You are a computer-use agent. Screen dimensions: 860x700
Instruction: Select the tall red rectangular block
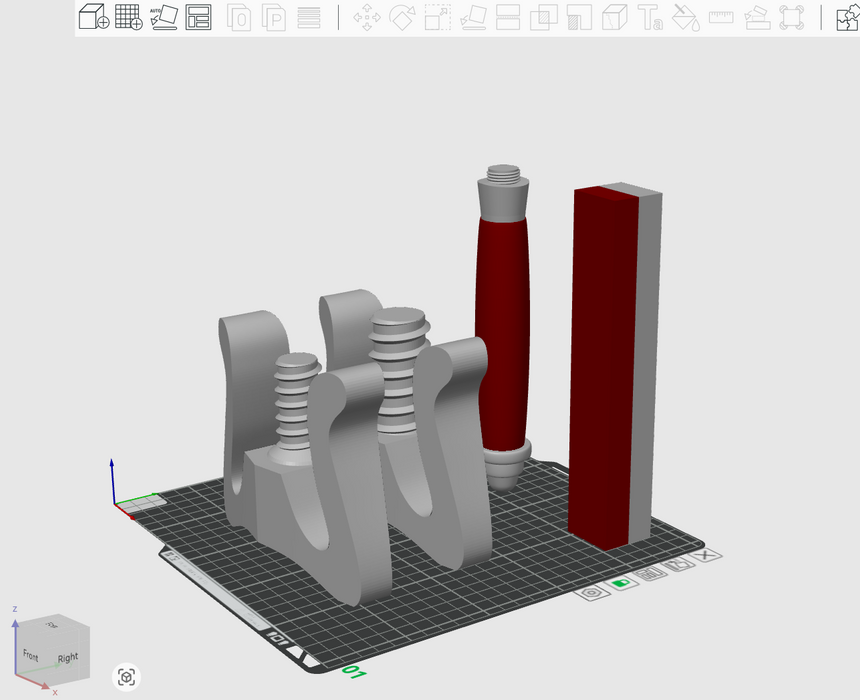(602, 370)
